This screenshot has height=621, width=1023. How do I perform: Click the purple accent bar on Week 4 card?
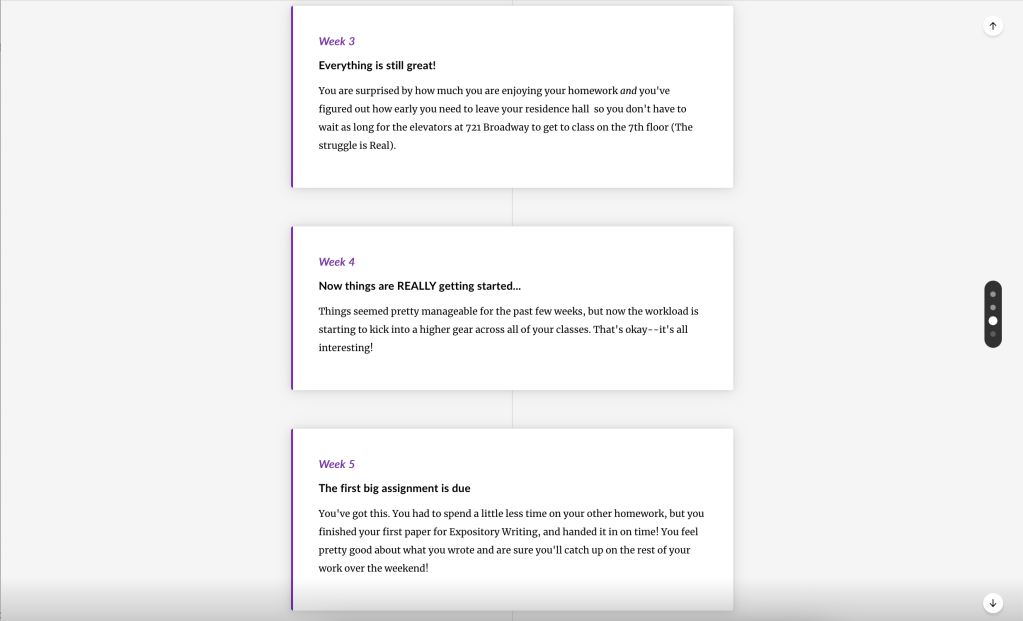[x=292, y=307]
